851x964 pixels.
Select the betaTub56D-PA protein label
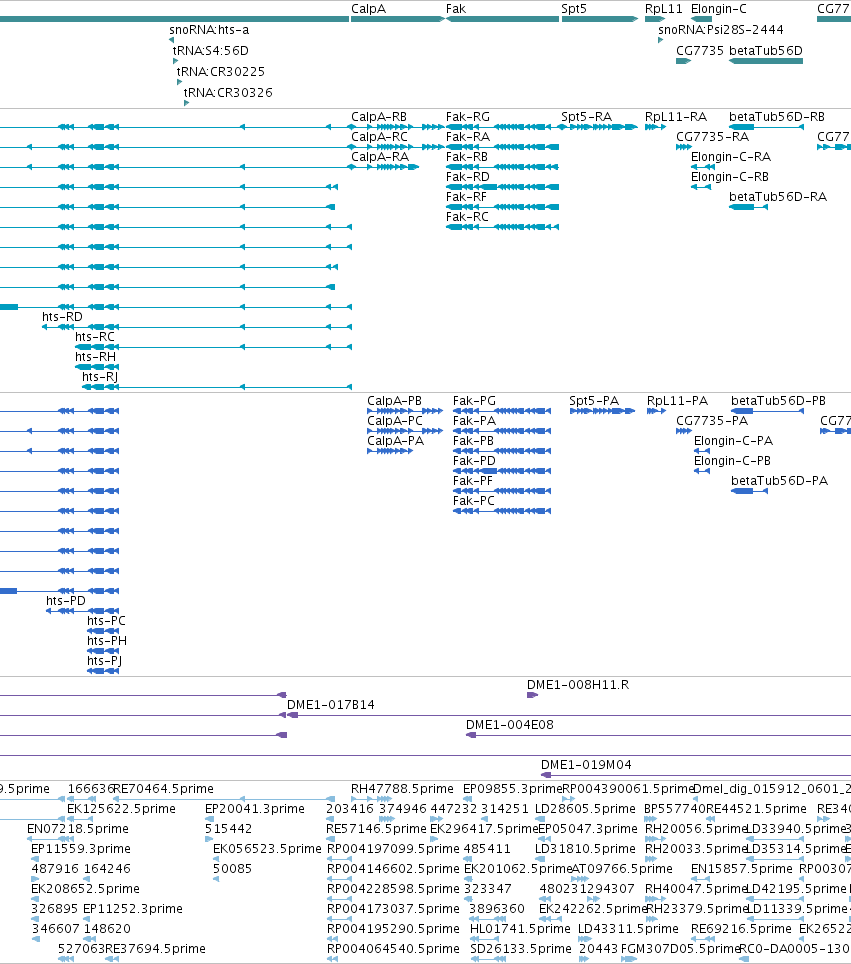click(x=780, y=481)
